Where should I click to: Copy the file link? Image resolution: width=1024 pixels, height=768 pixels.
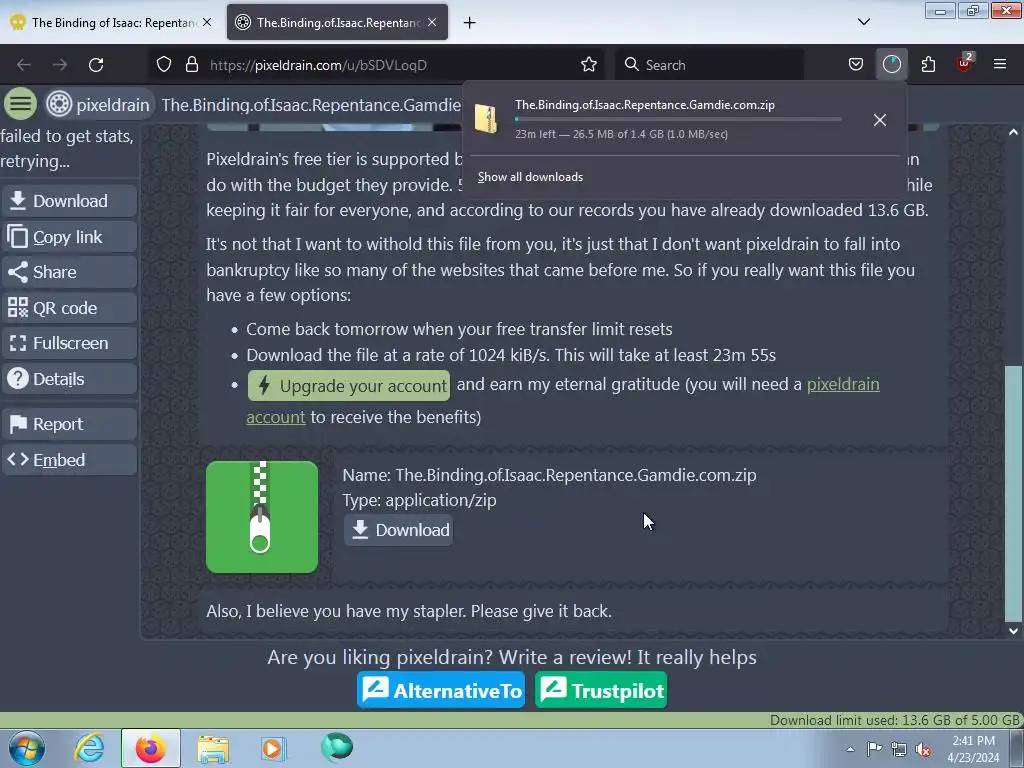[x=69, y=237]
